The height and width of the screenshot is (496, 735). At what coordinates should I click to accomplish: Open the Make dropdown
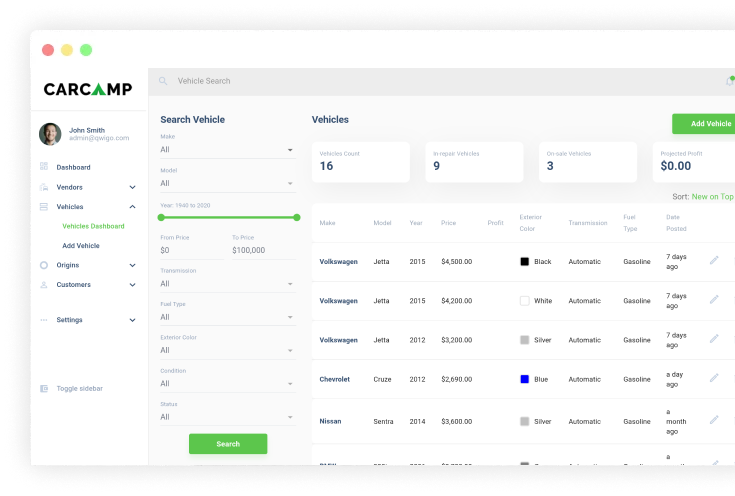coord(228,150)
